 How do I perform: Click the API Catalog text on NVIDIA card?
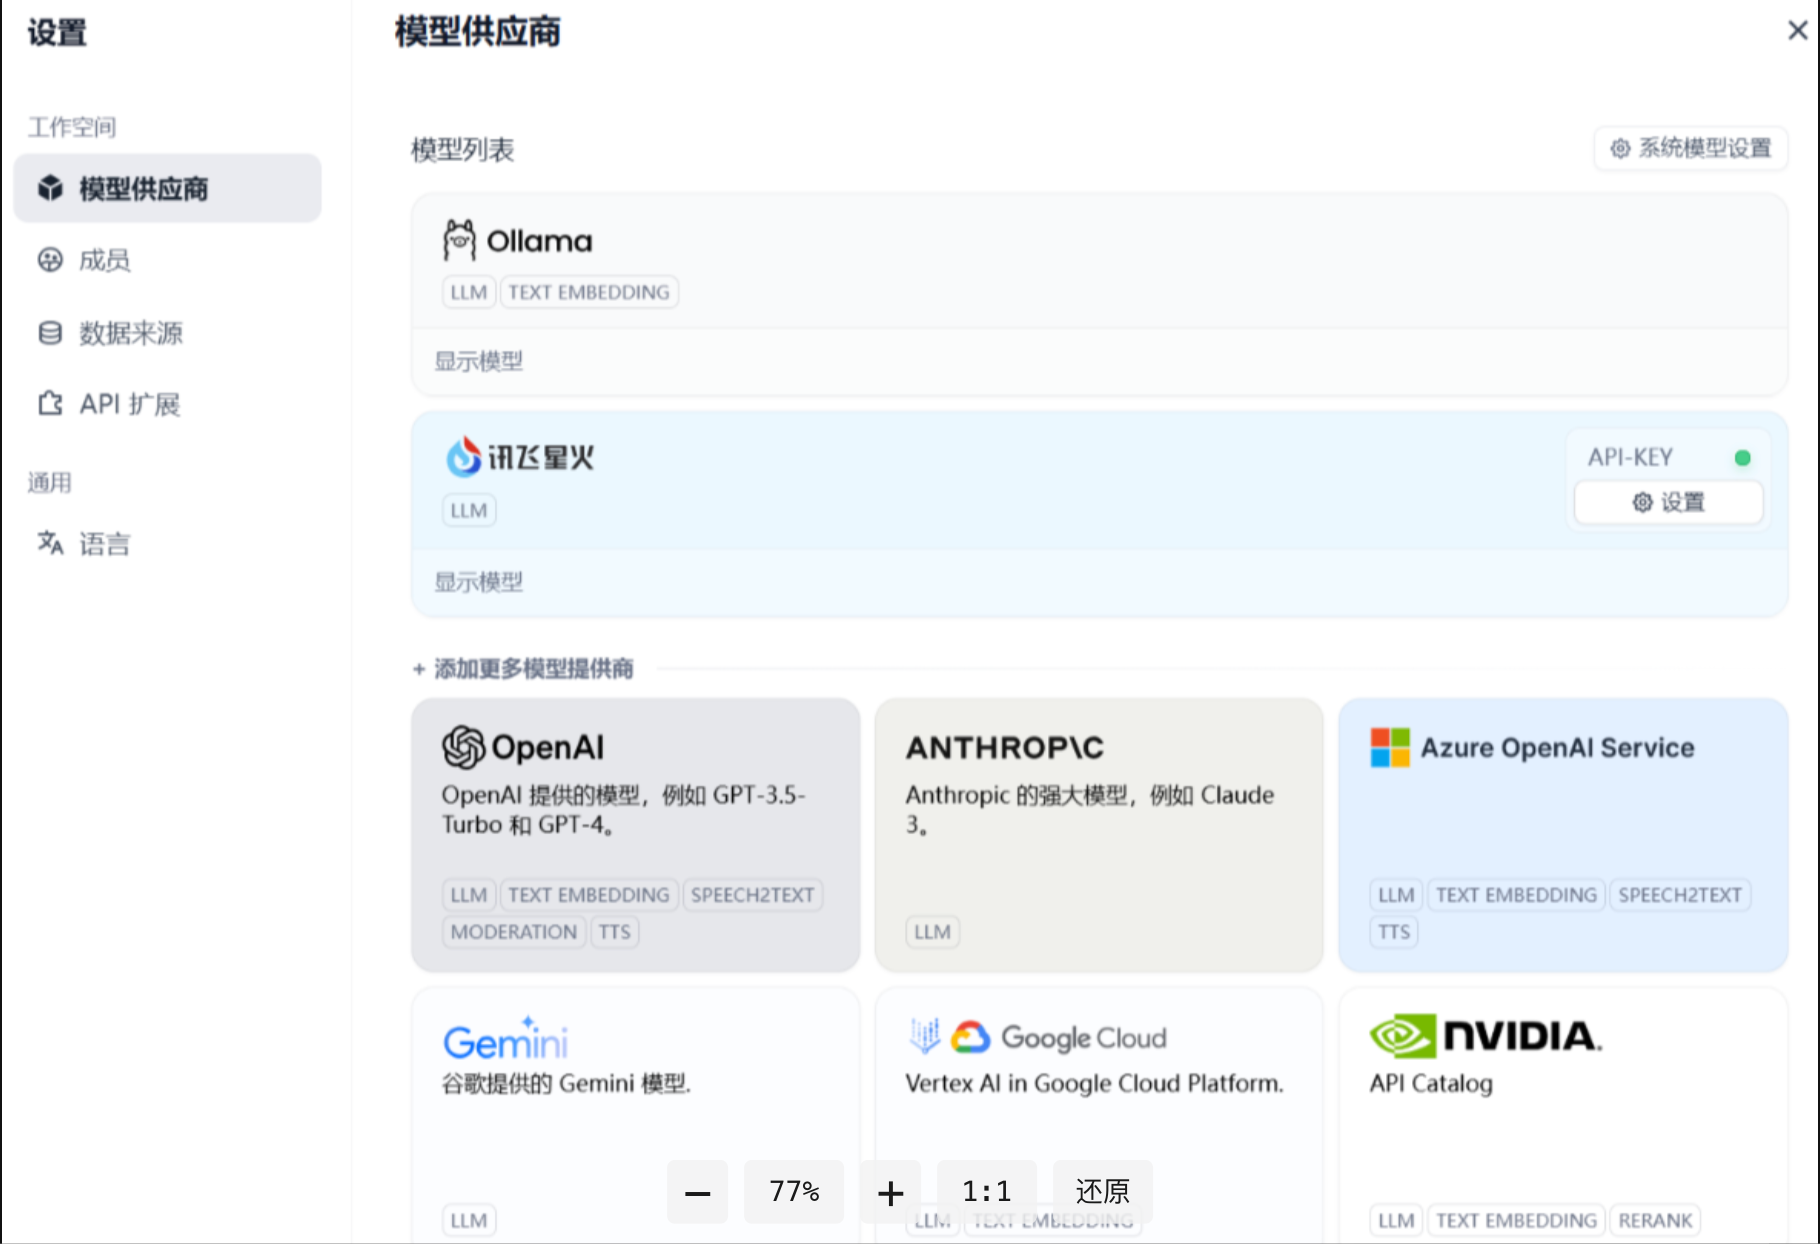1431,1084
